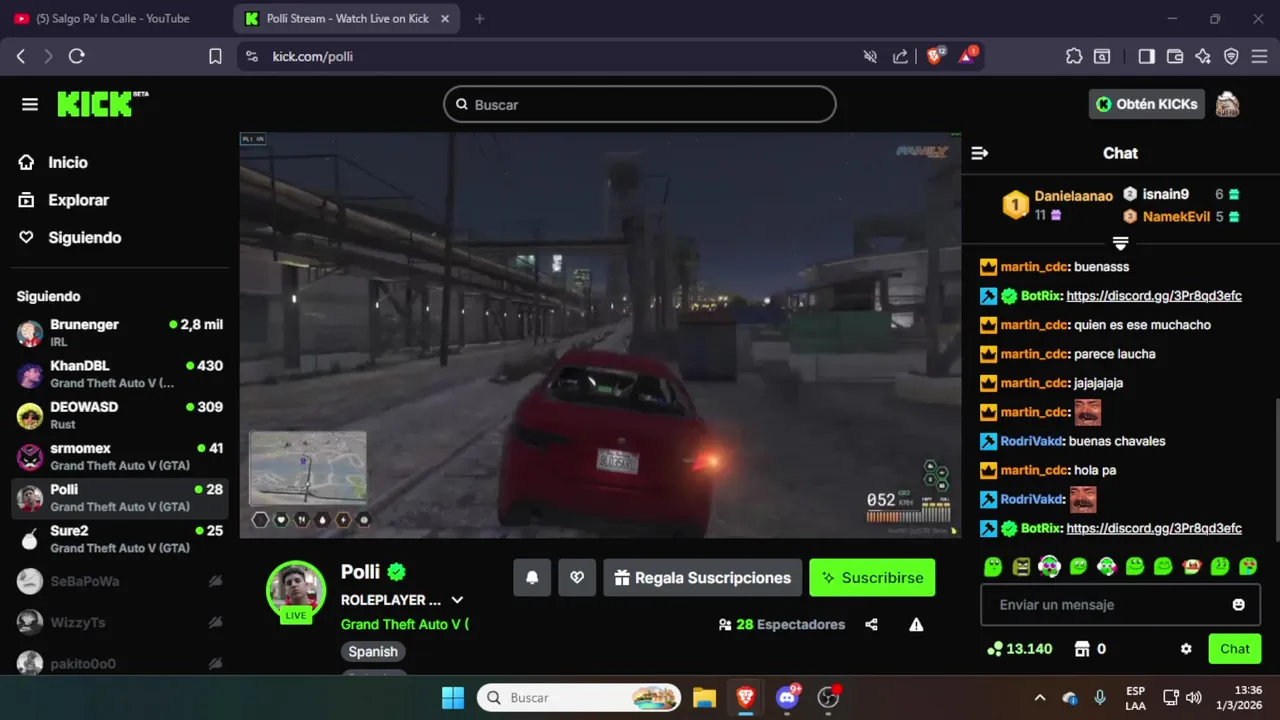Click the Suscribirse button
Image resolution: width=1280 pixels, height=720 pixels.
click(x=872, y=578)
